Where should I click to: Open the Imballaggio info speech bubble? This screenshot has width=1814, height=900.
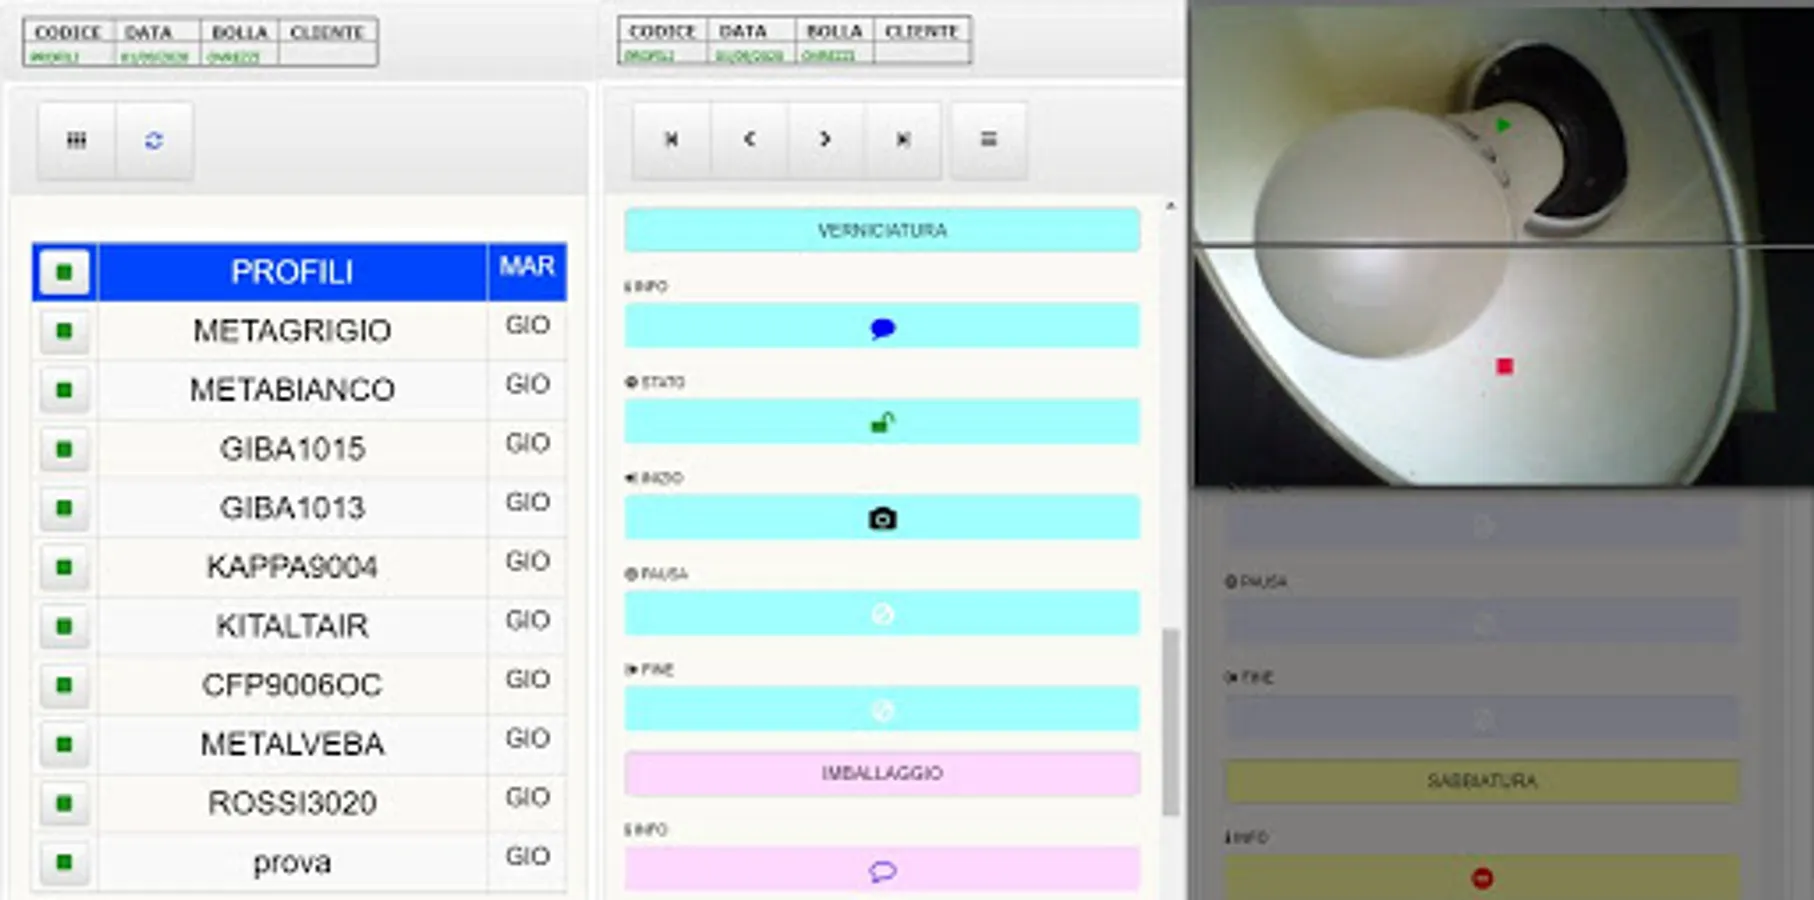pos(882,870)
